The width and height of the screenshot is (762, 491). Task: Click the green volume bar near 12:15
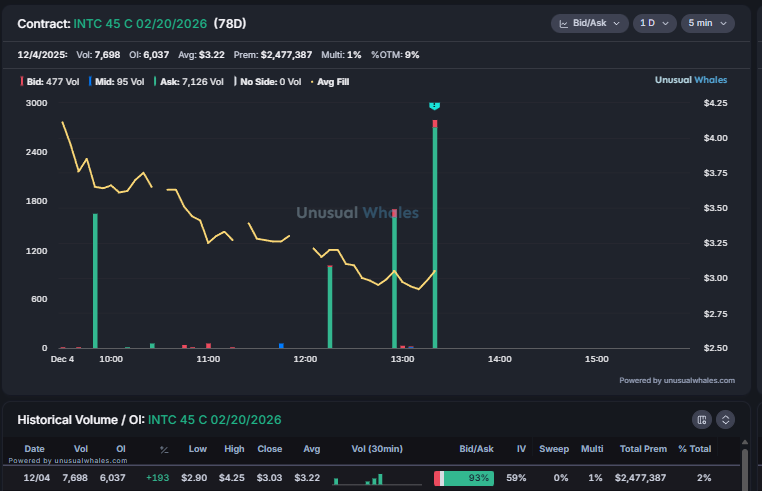coord(330,307)
